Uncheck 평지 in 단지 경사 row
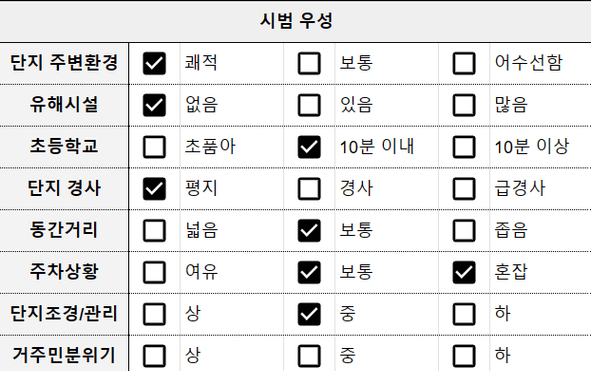This screenshot has width=591, height=371. pyautogui.click(x=154, y=189)
